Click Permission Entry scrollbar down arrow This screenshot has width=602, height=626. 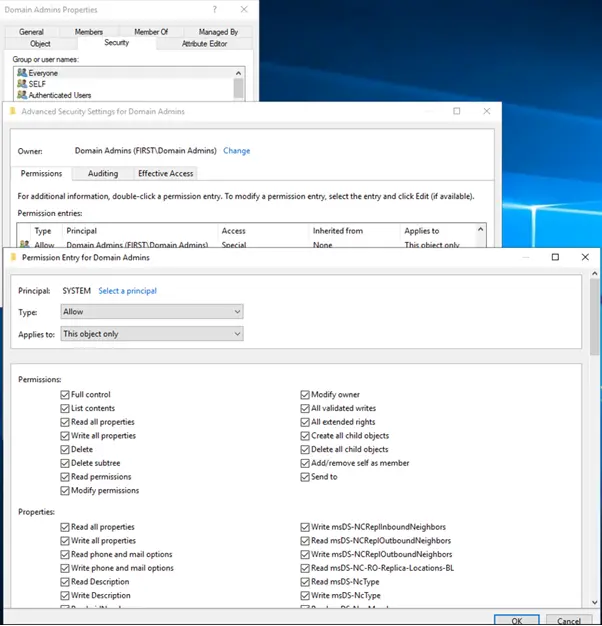(594, 602)
